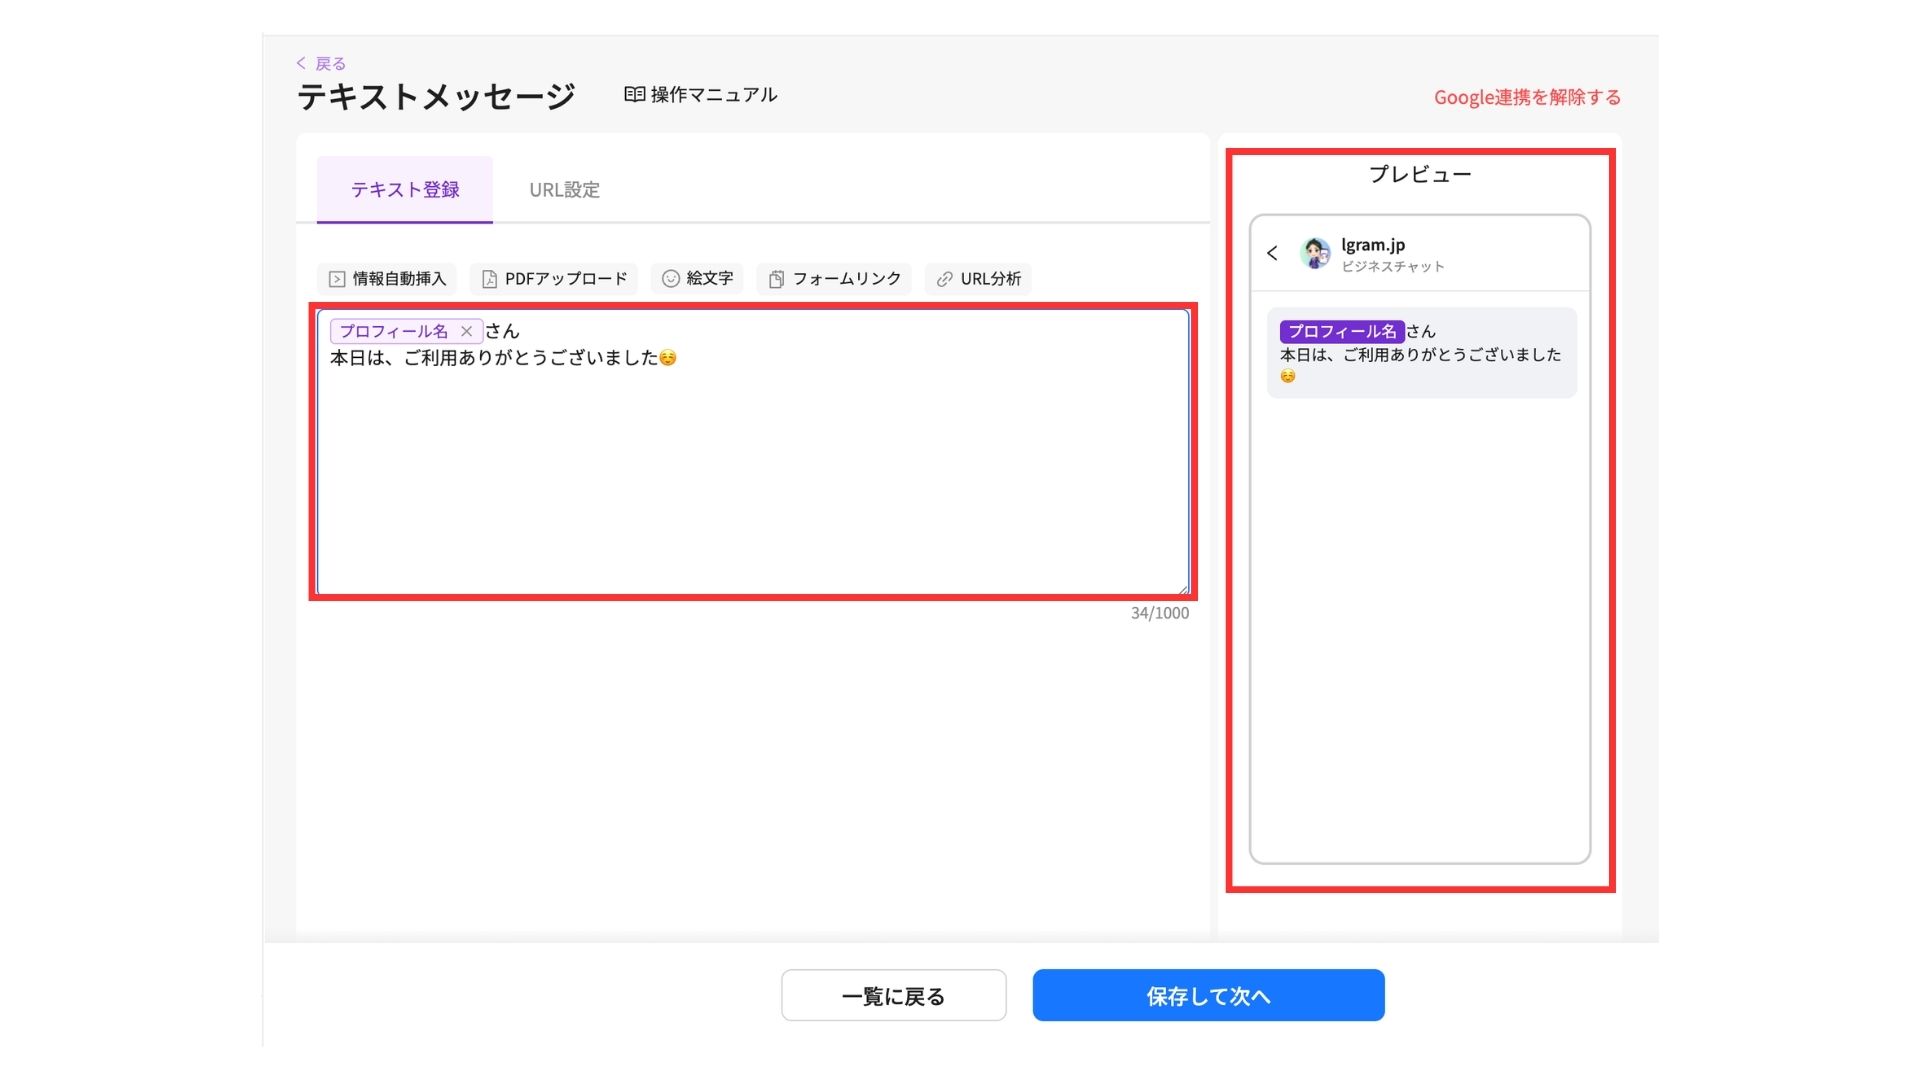Click the URL分析 link icon

944,279
